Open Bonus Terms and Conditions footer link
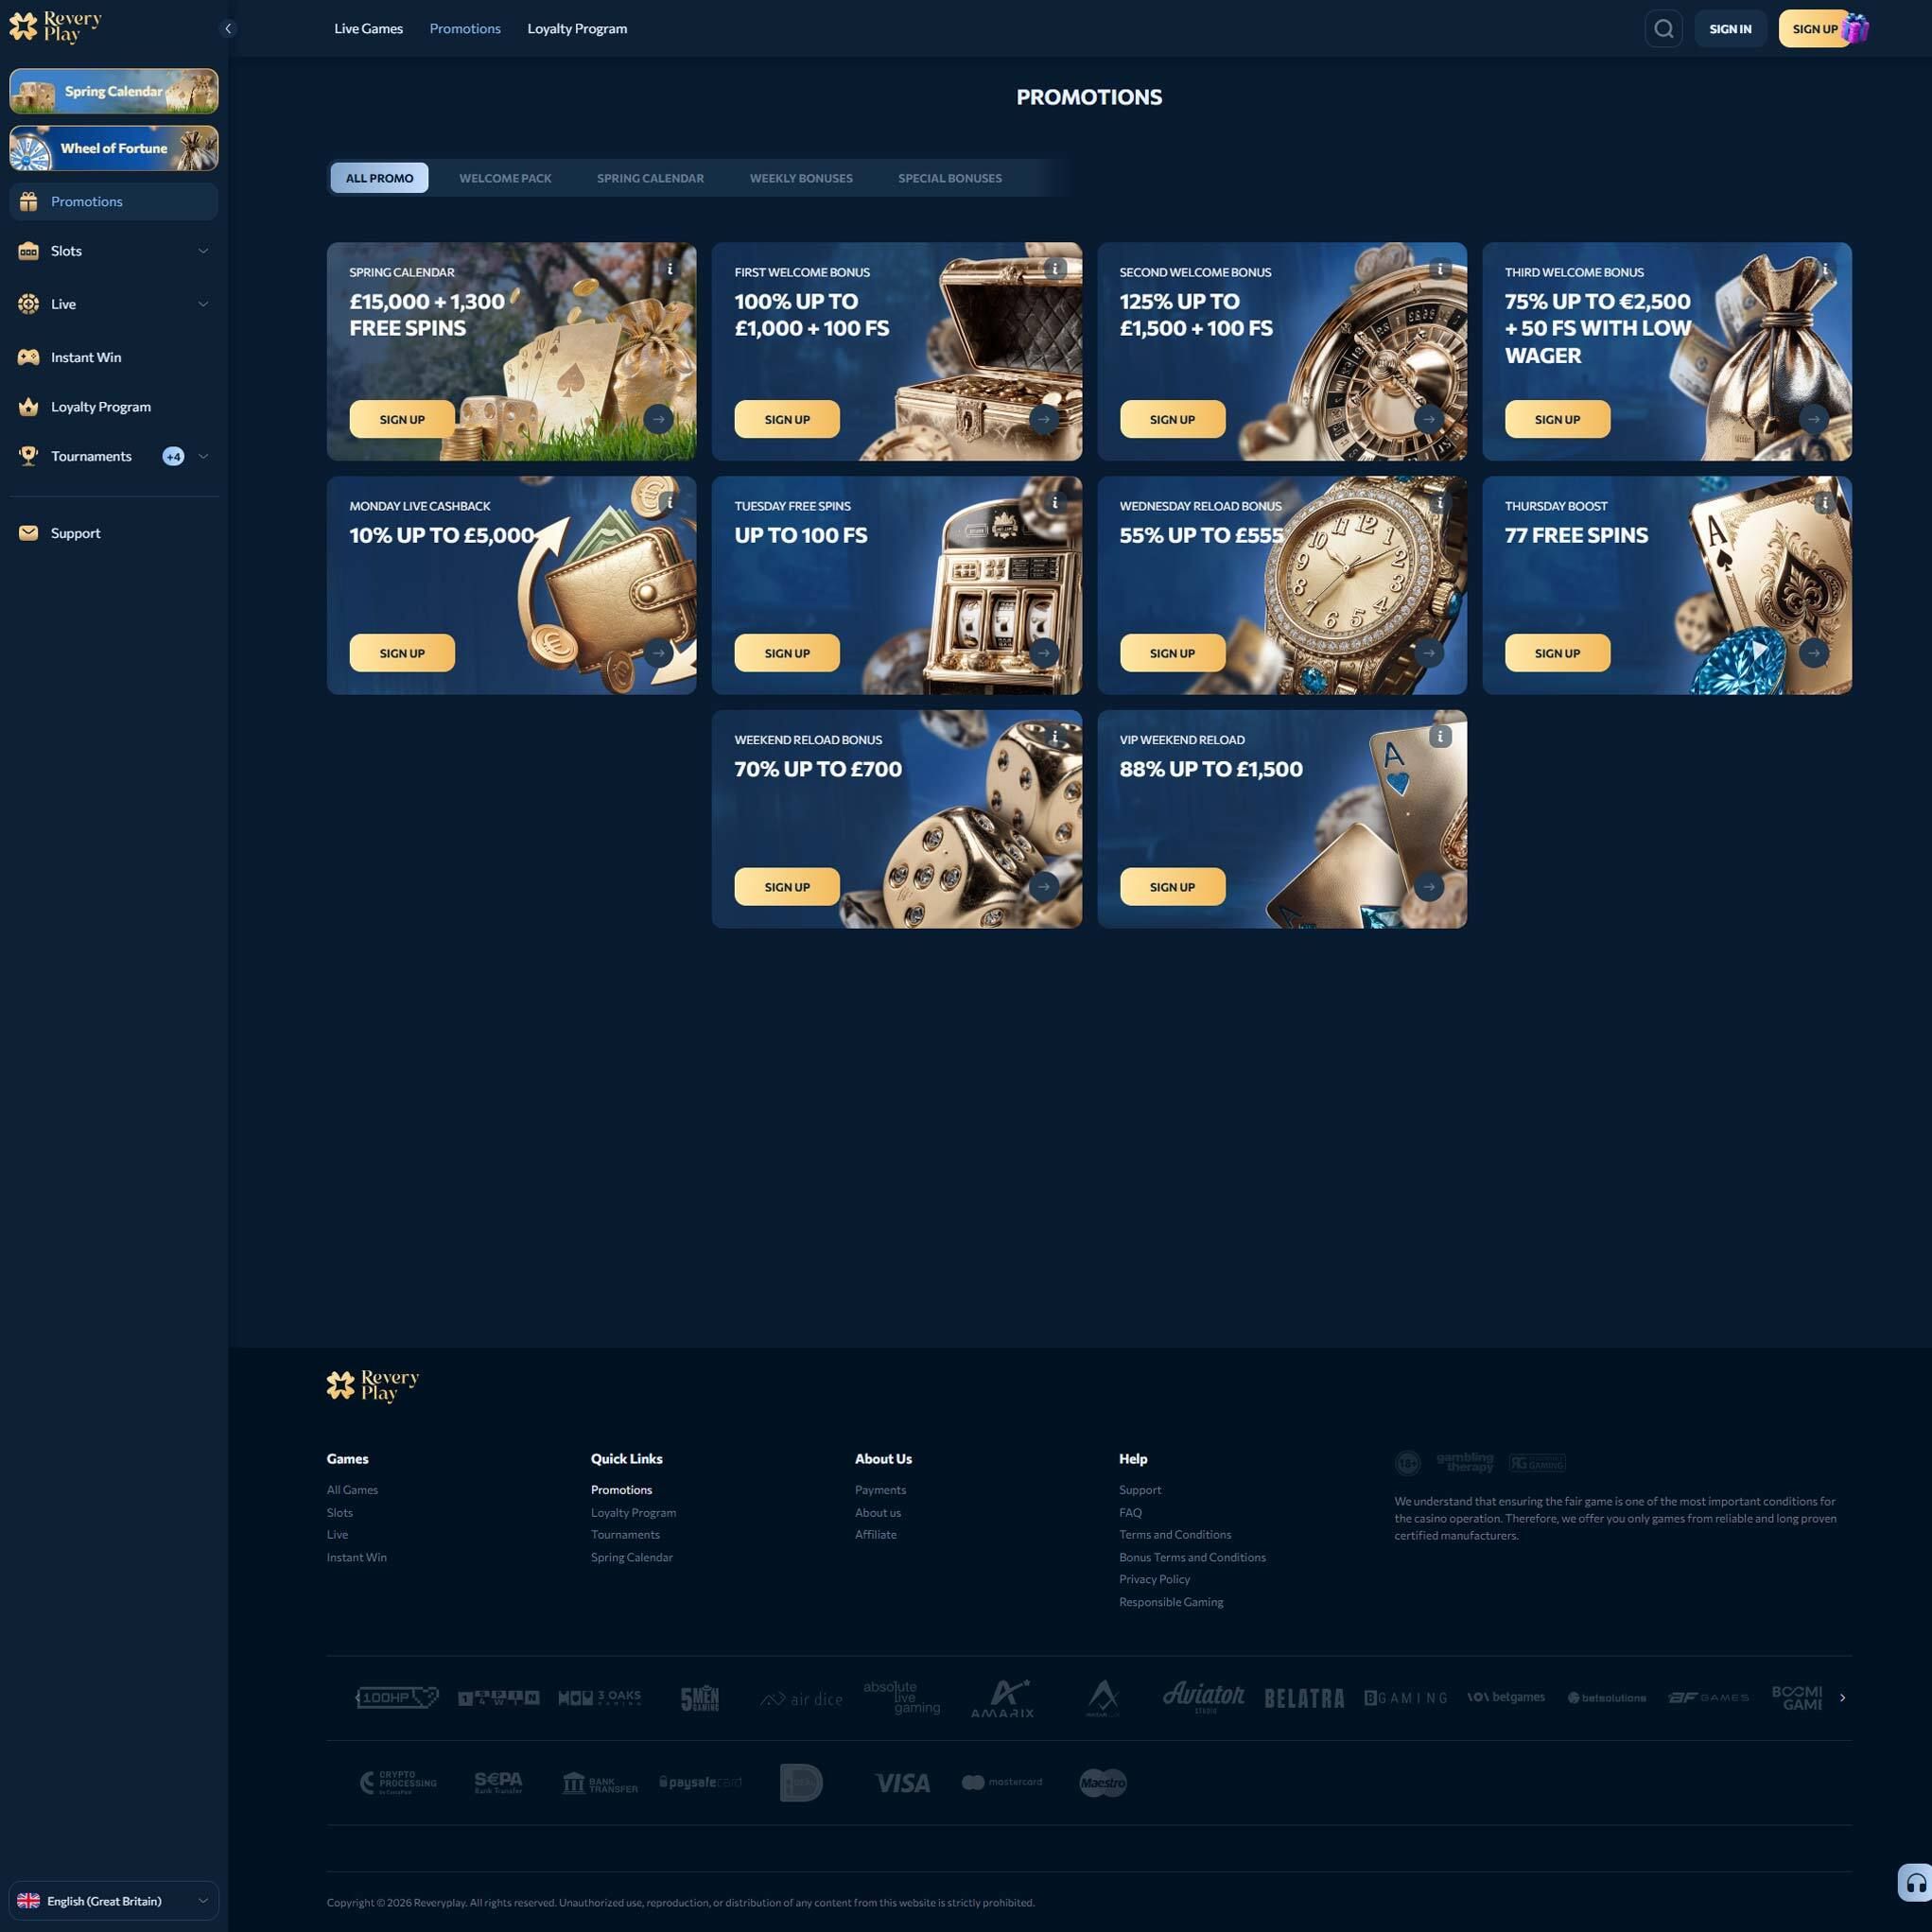The width and height of the screenshot is (1932, 1932). click(1192, 1558)
